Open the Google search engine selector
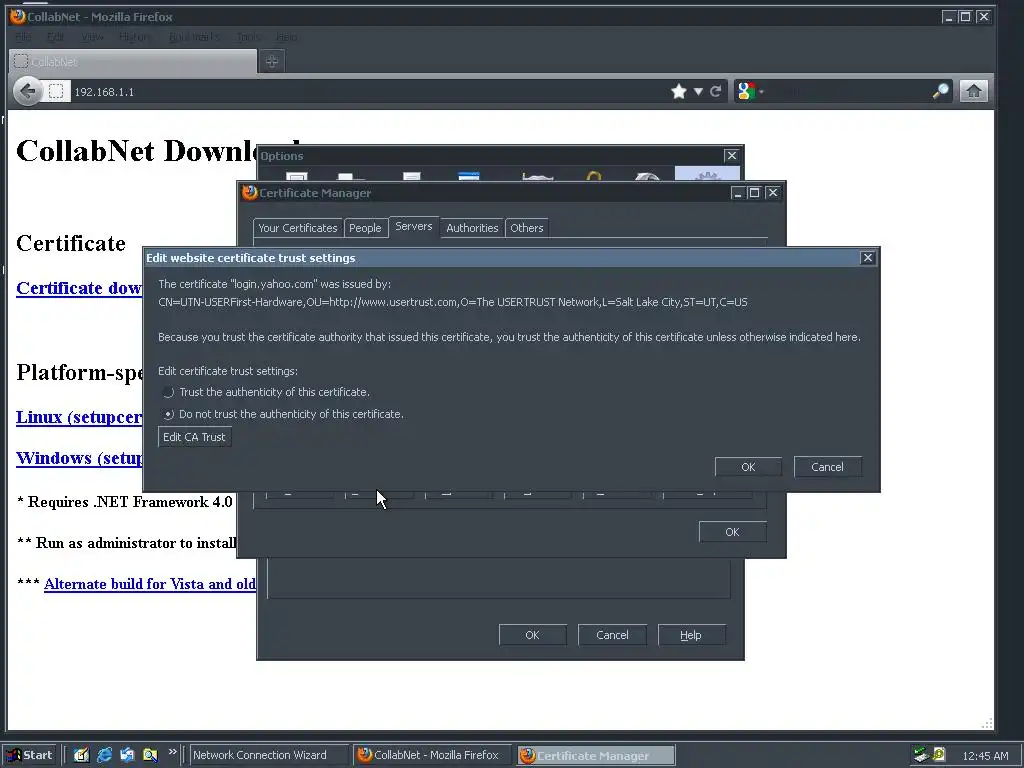The image size is (1024, 768). tap(750, 91)
